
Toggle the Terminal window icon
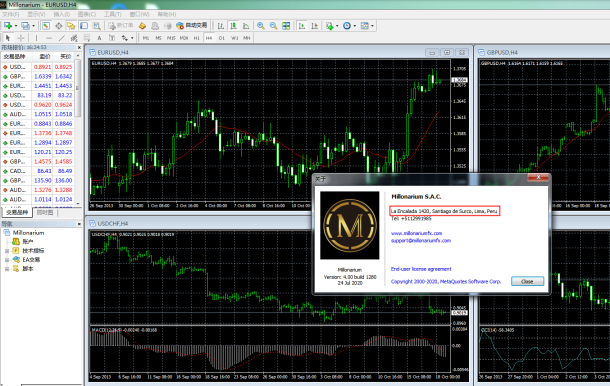(x=84, y=26)
